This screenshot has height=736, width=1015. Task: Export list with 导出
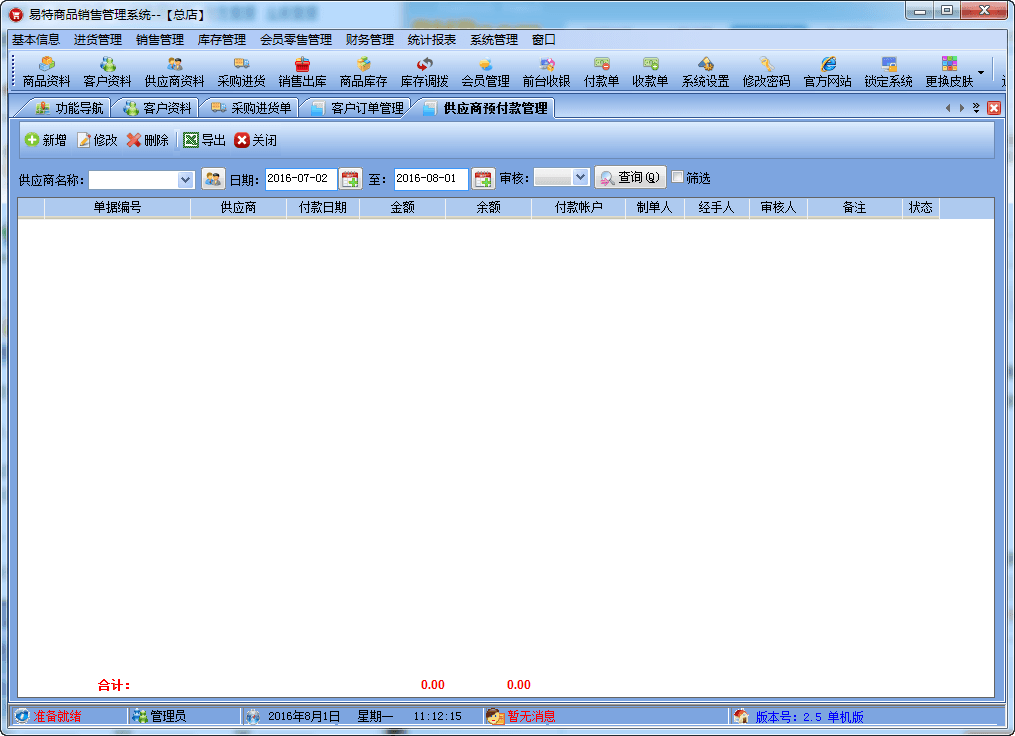click(205, 140)
